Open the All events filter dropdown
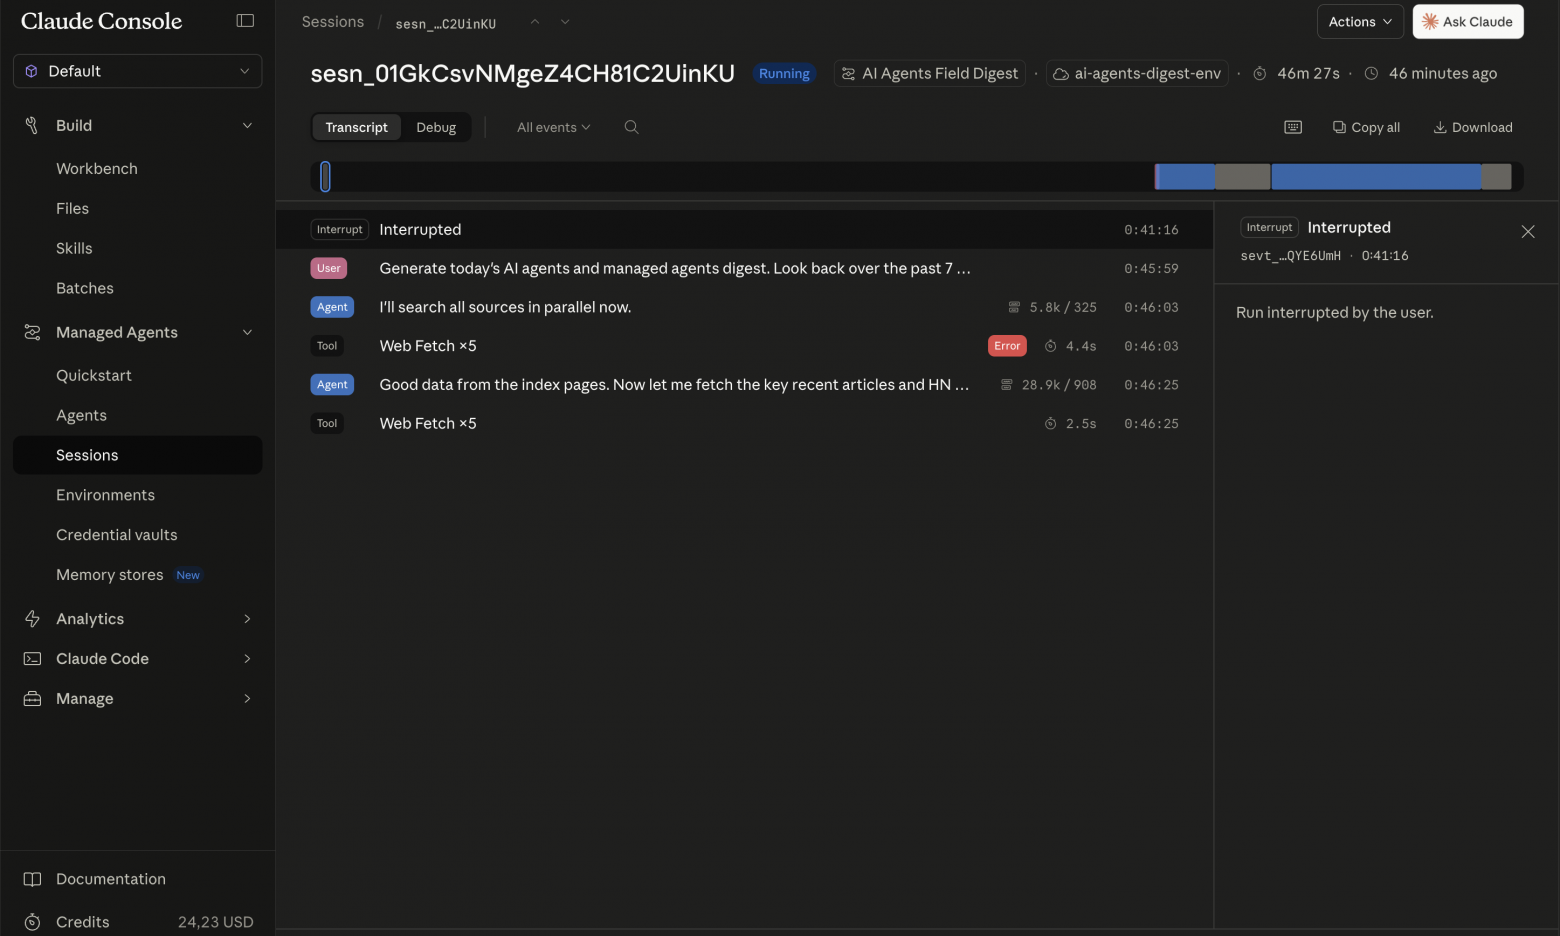Screen dimensions: 1560x936 pyautogui.click(x=554, y=127)
